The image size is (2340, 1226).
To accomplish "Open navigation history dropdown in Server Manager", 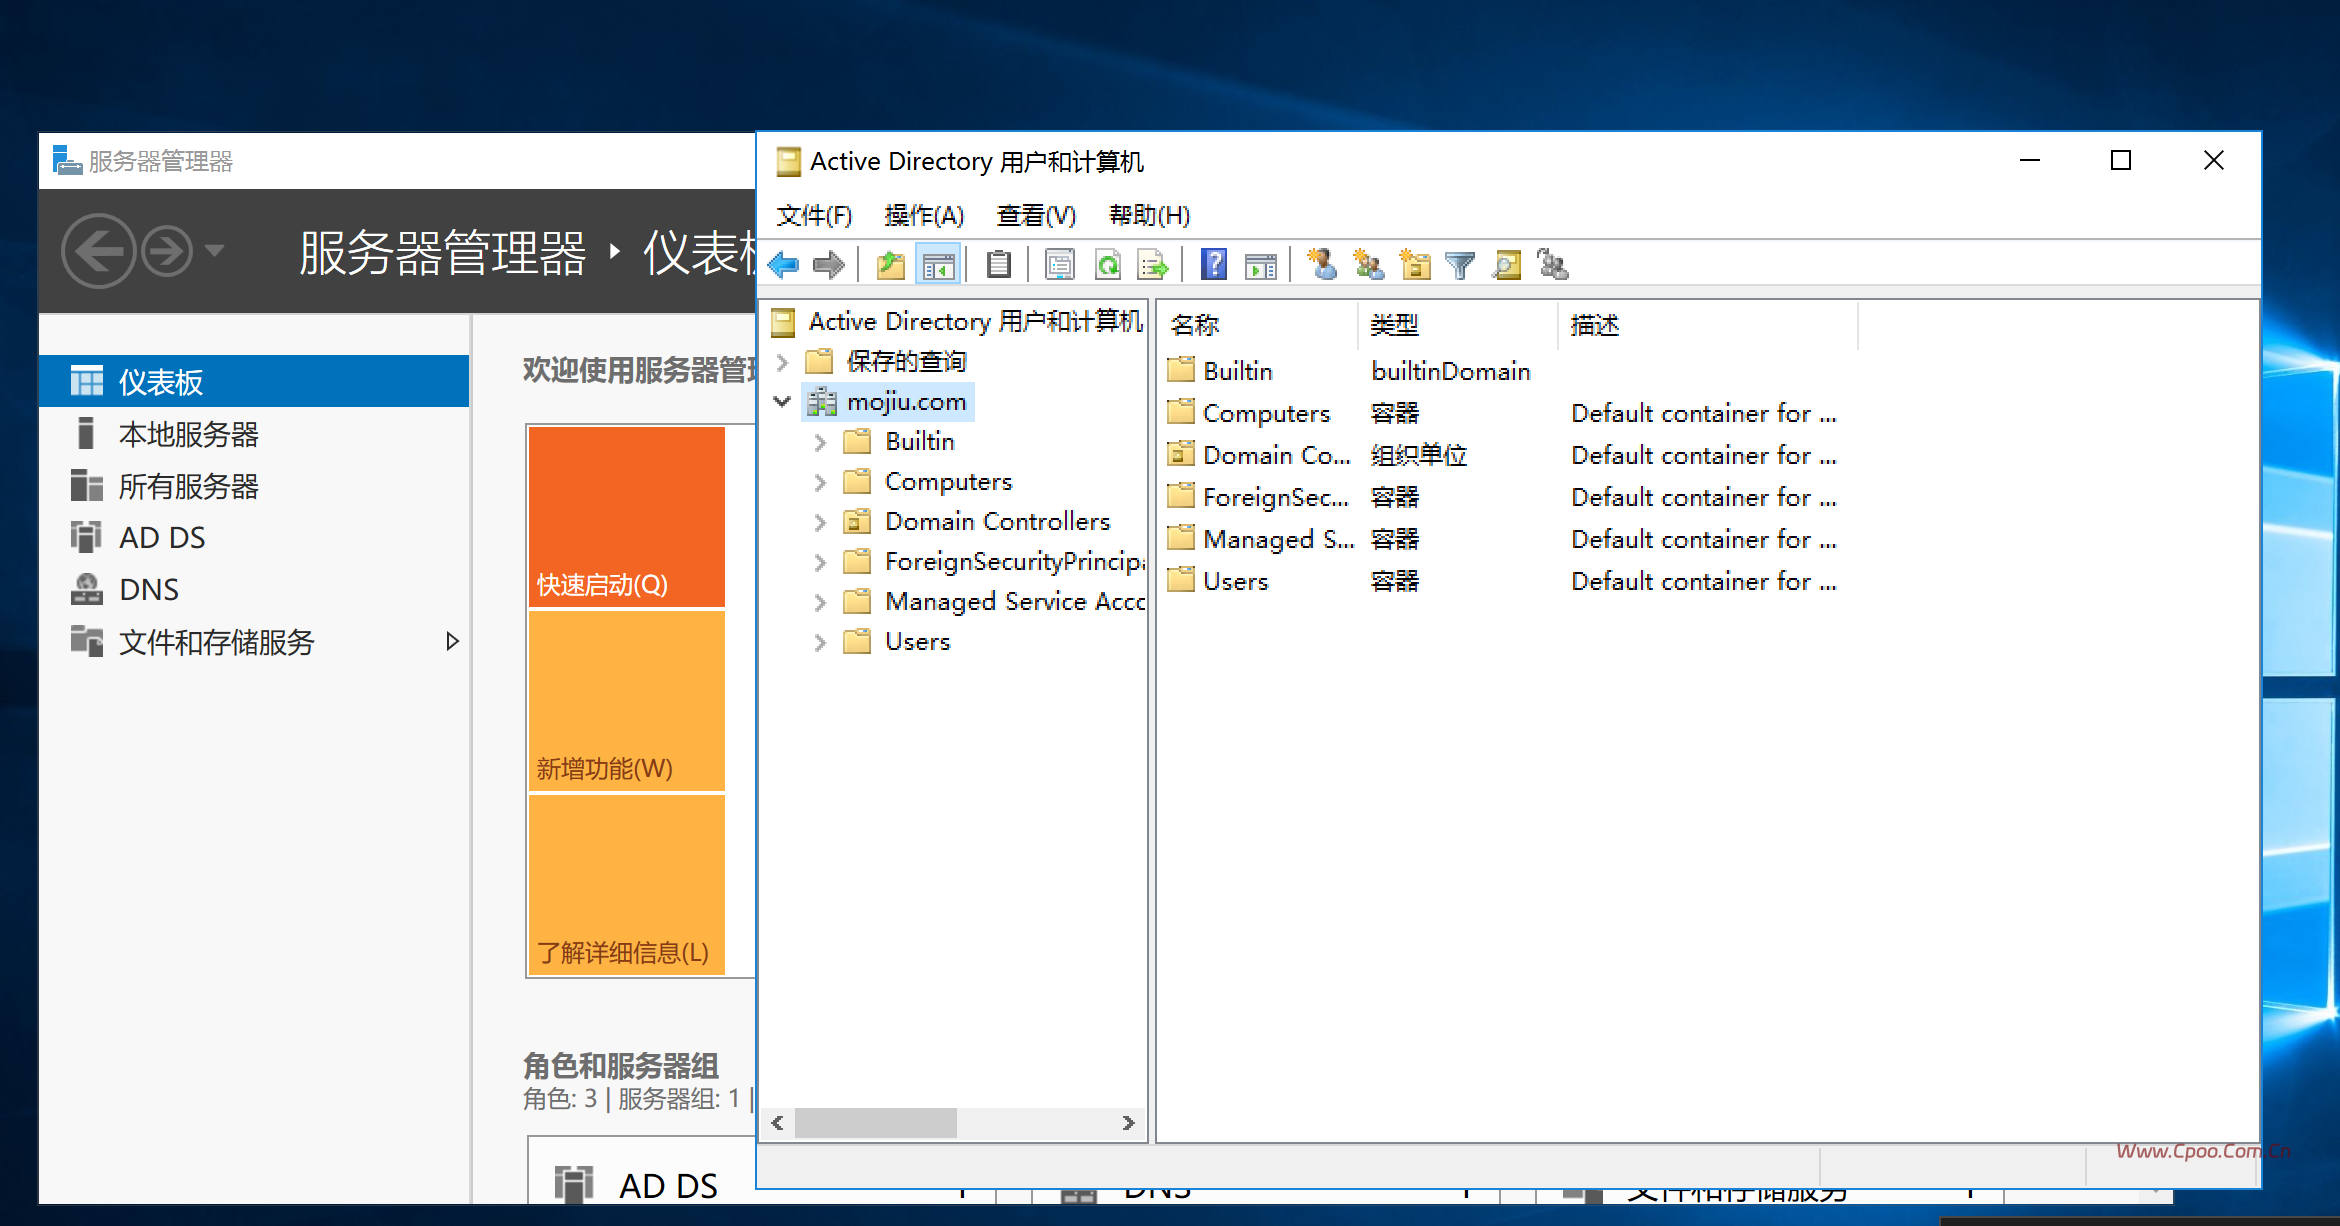I will [215, 250].
